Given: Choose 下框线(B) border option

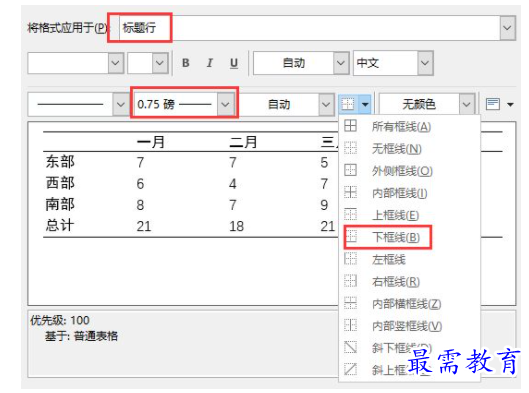Looking at the screenshot, I should 409,237.
